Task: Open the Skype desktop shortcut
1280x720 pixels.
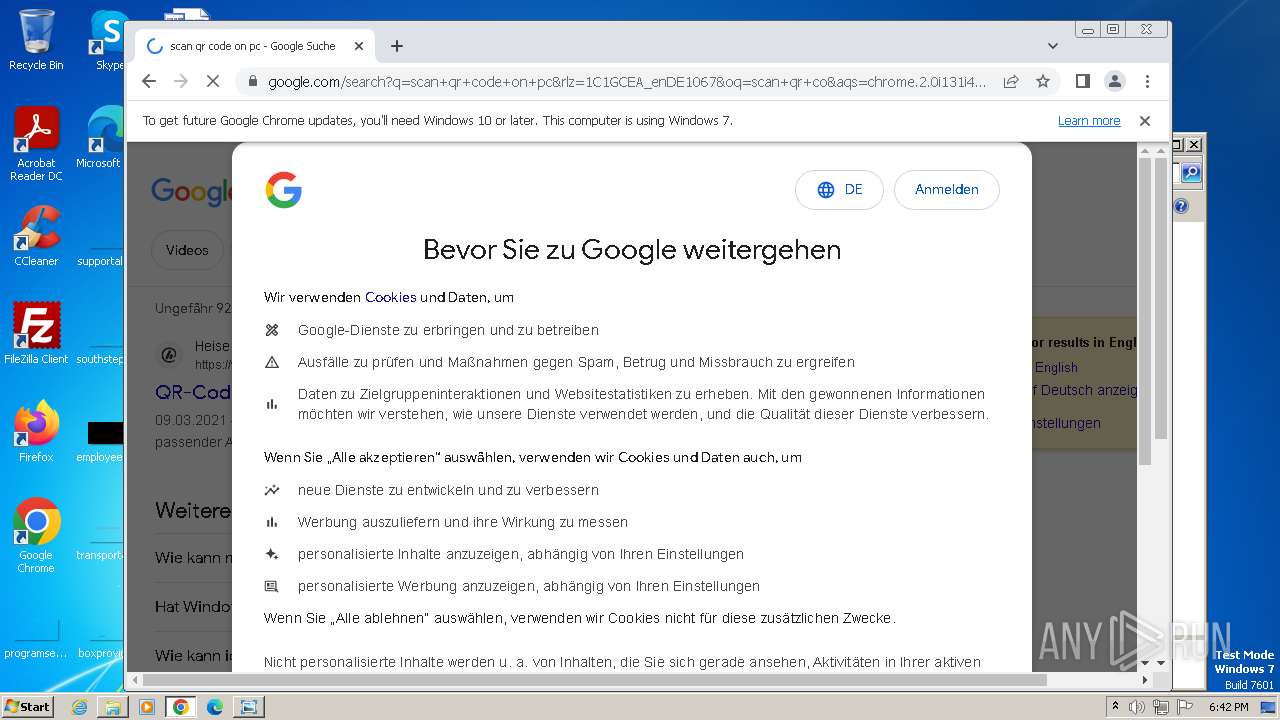Action: click(x=108, y=40)
